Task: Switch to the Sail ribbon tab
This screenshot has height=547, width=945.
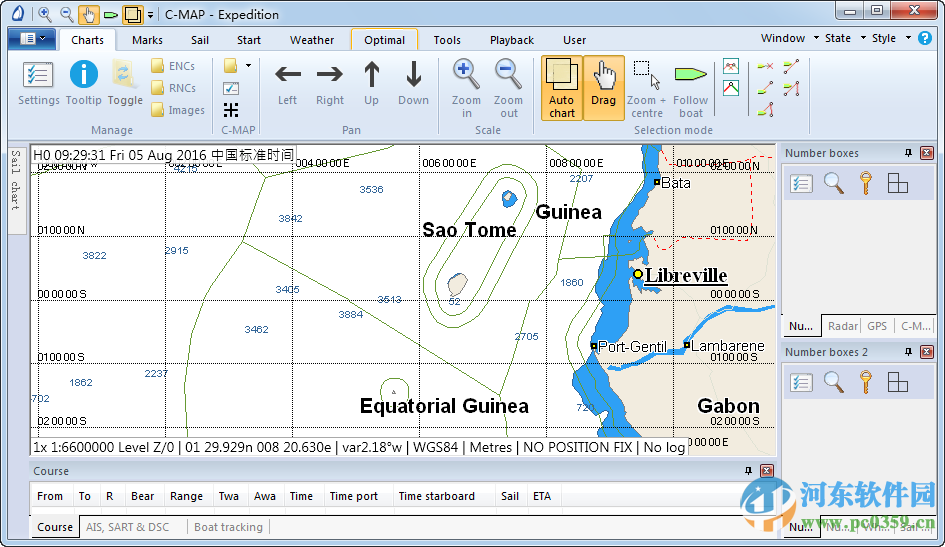Action: pyautogui.click(x=199, y=40)
